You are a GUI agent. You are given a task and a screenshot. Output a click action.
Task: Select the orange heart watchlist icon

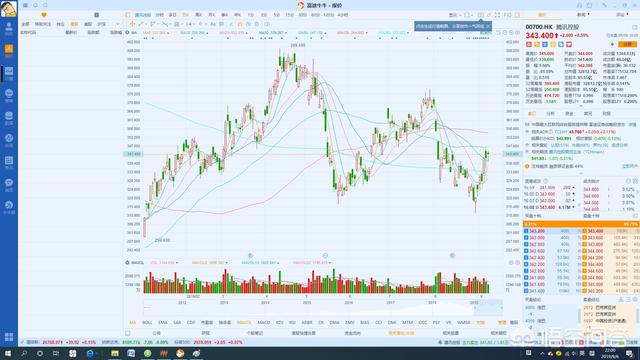click(44, 15)
